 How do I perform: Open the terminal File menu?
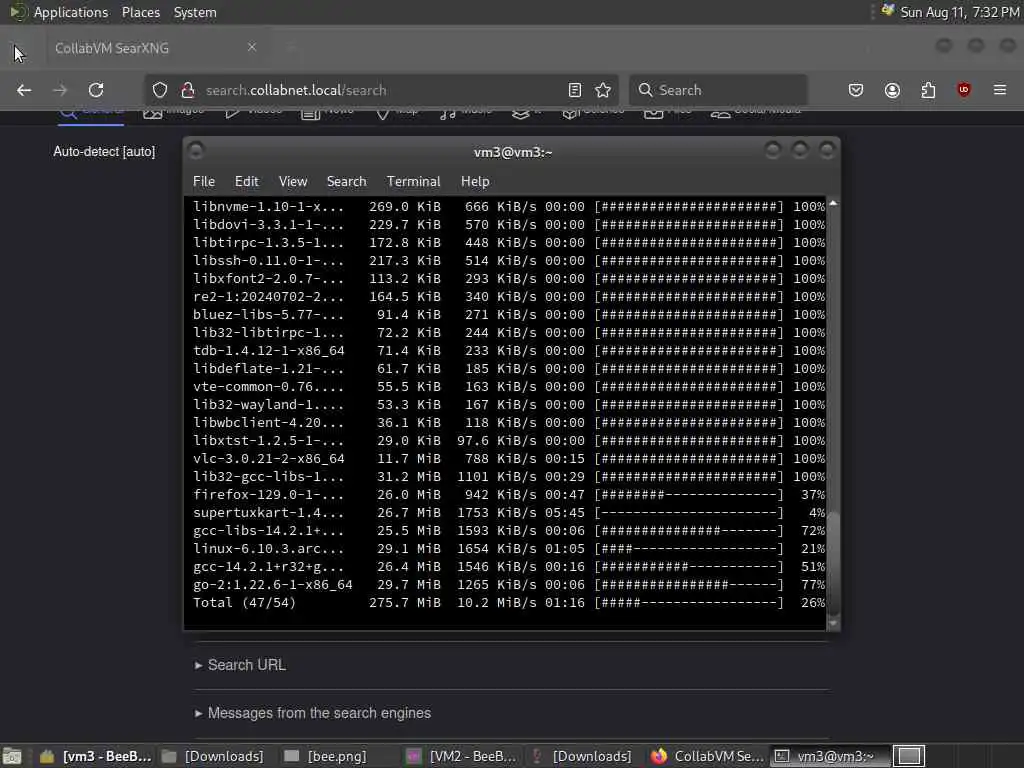(204, 182)
